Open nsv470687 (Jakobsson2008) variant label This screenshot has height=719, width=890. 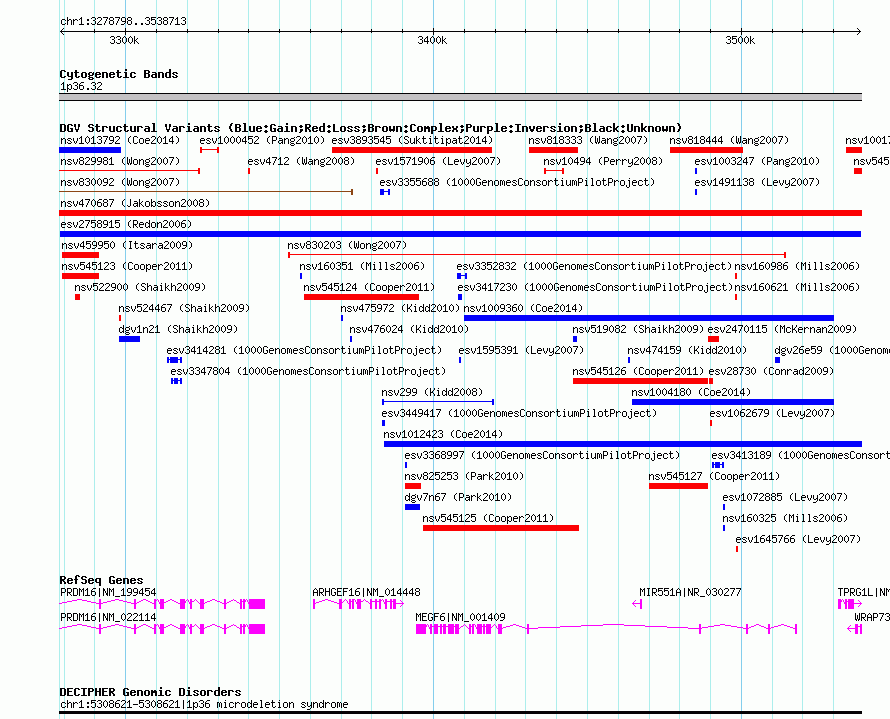pos(135,203)
